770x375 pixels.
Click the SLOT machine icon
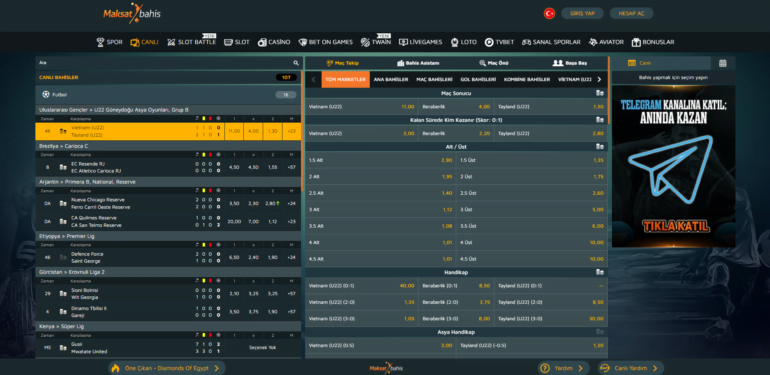(x=228, y=42)
